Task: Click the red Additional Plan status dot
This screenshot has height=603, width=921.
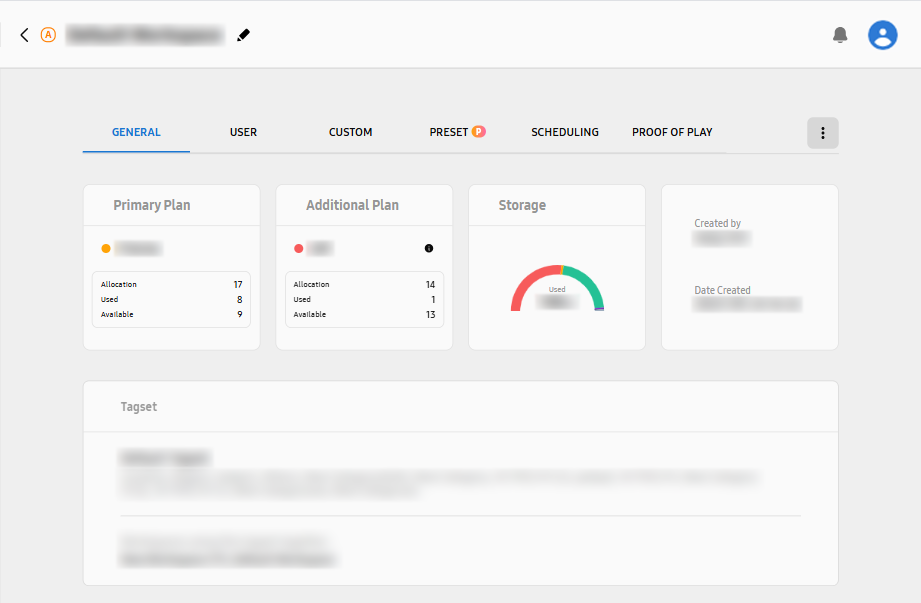Action: point(299,248)
